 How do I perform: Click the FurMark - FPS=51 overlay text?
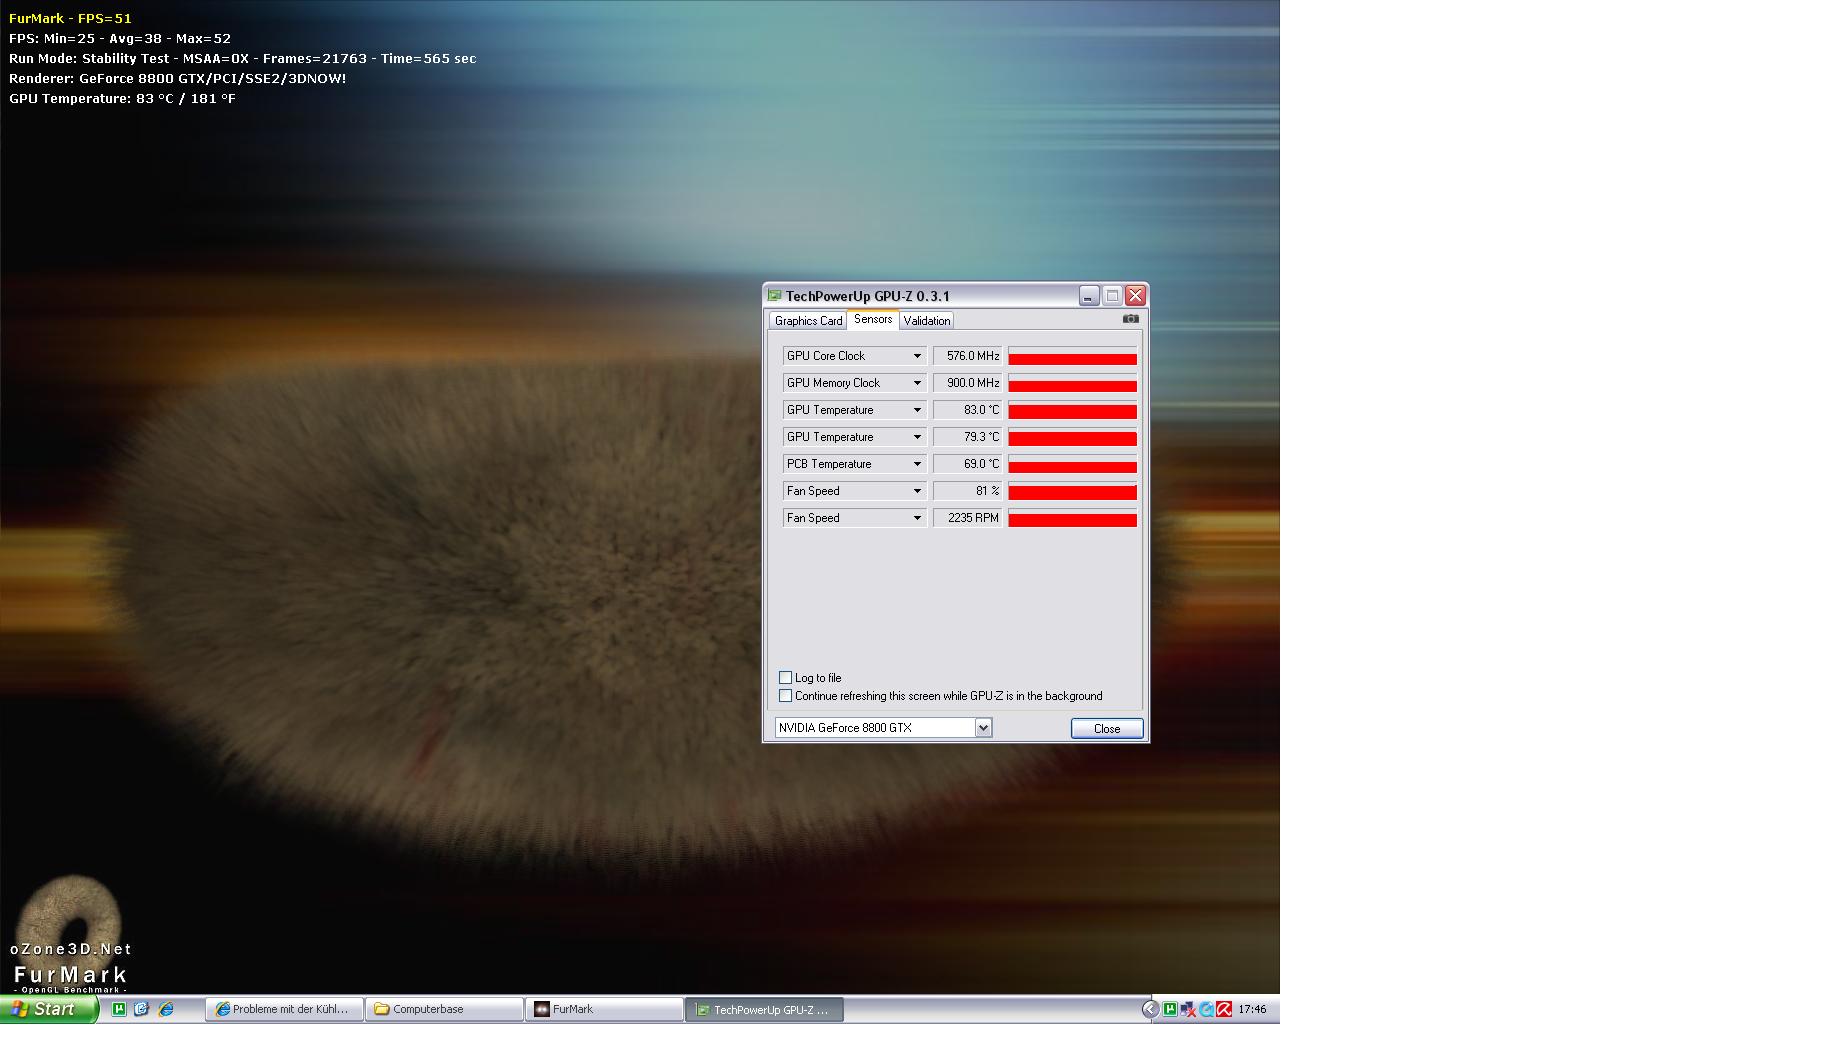70,18
